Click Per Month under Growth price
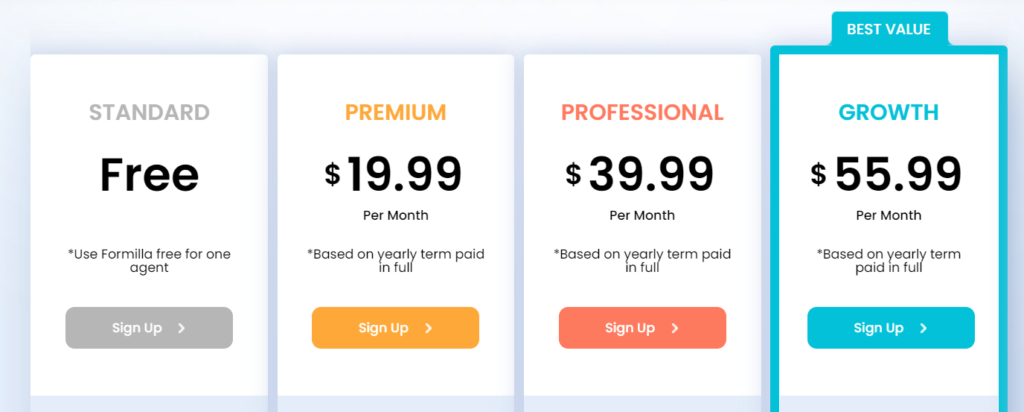This screenshot has height=412, width=1024. coord(889,215)
